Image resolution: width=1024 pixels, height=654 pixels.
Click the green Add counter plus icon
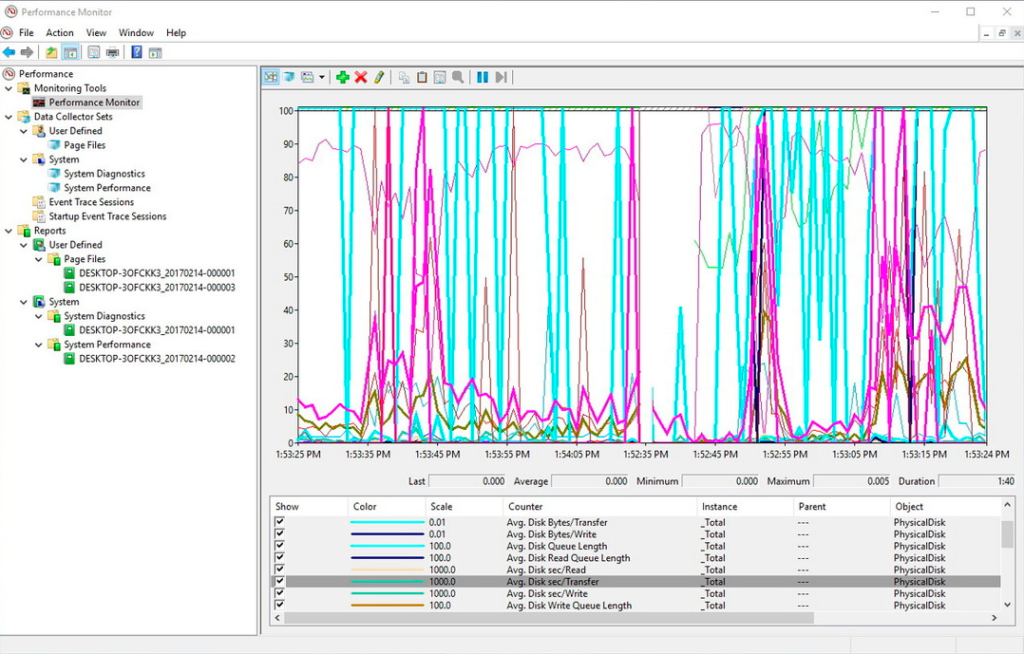pyautogui.click(x=342, y=77)
